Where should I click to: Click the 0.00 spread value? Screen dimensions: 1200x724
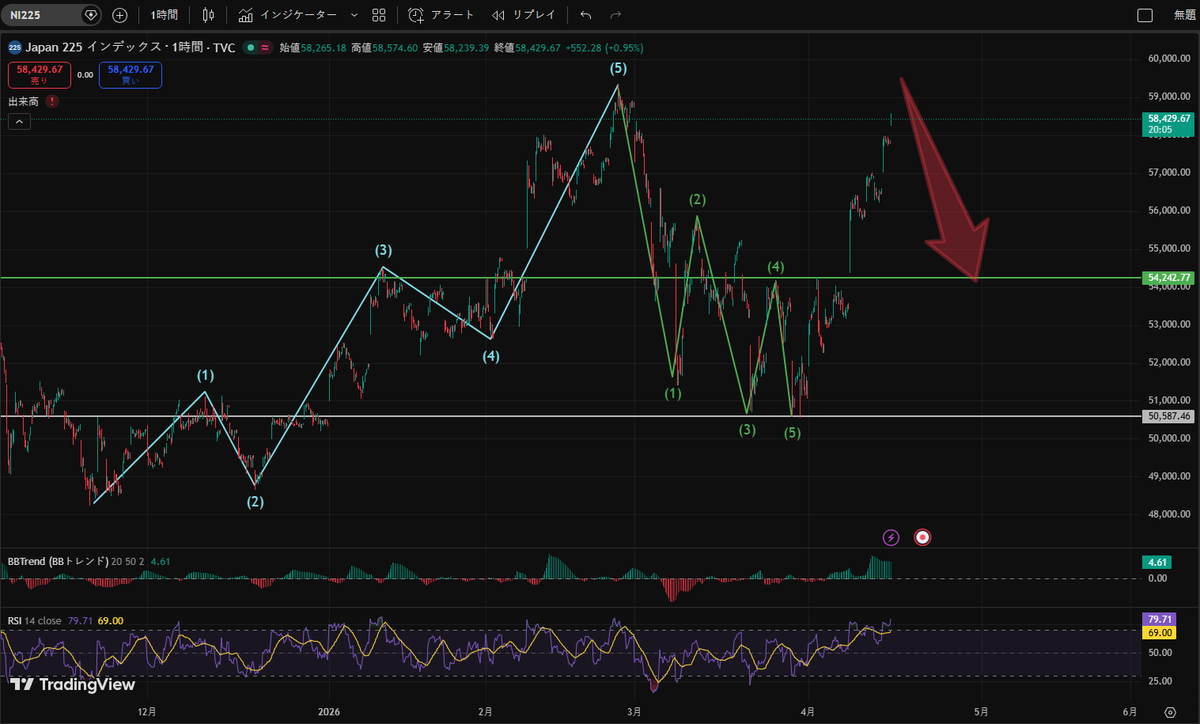[85, 75]
